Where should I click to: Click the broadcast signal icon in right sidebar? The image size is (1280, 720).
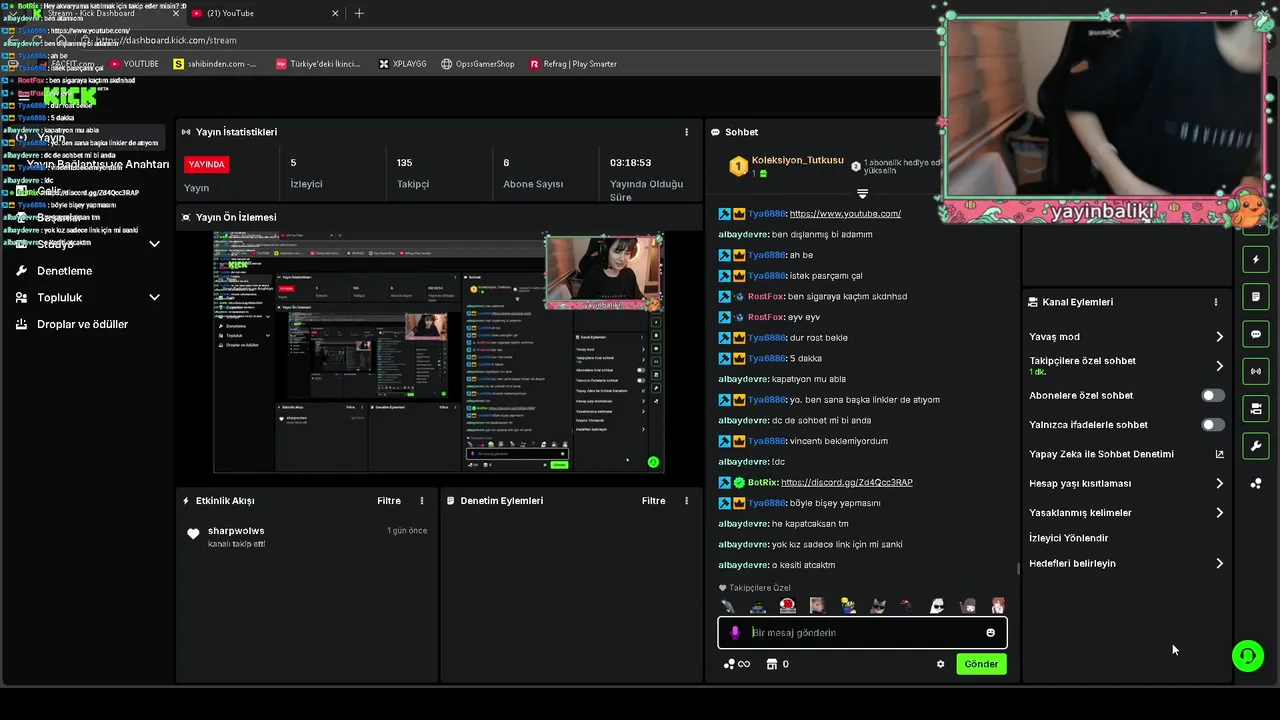pos(1256,371)
